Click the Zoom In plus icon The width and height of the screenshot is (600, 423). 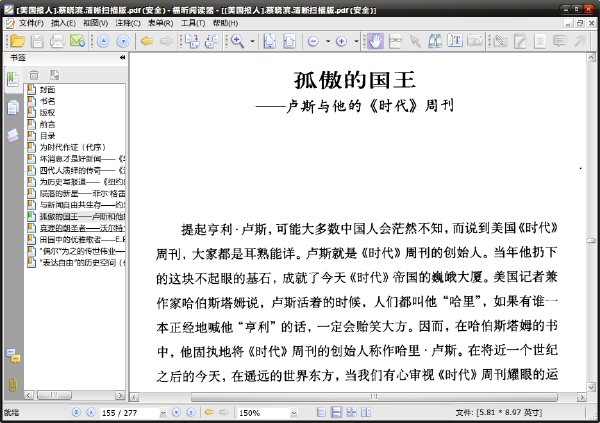point(341,41)
